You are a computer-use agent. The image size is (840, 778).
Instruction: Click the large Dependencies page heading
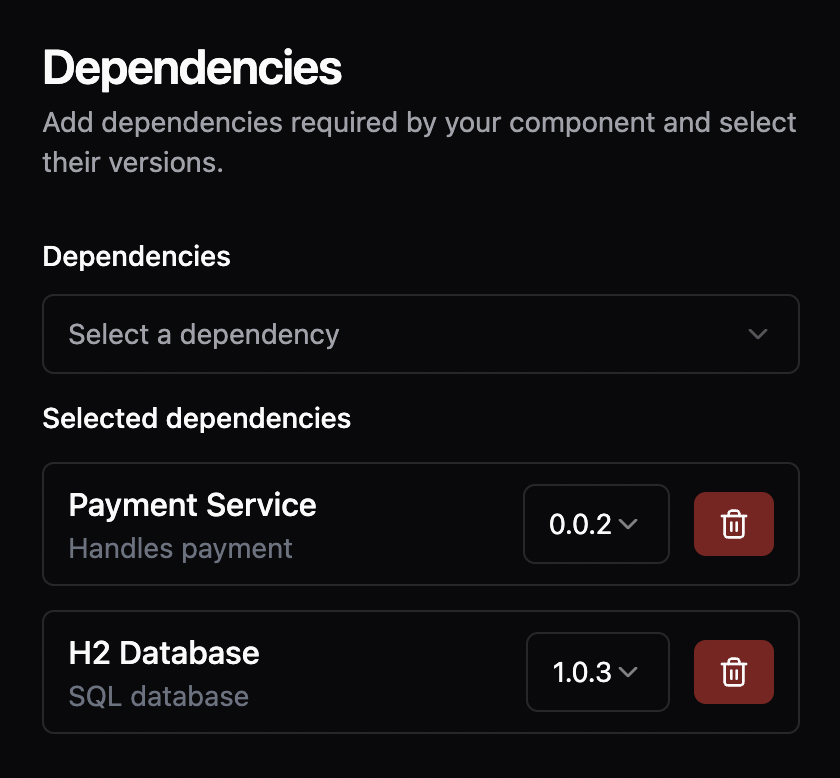coord(192,68)
